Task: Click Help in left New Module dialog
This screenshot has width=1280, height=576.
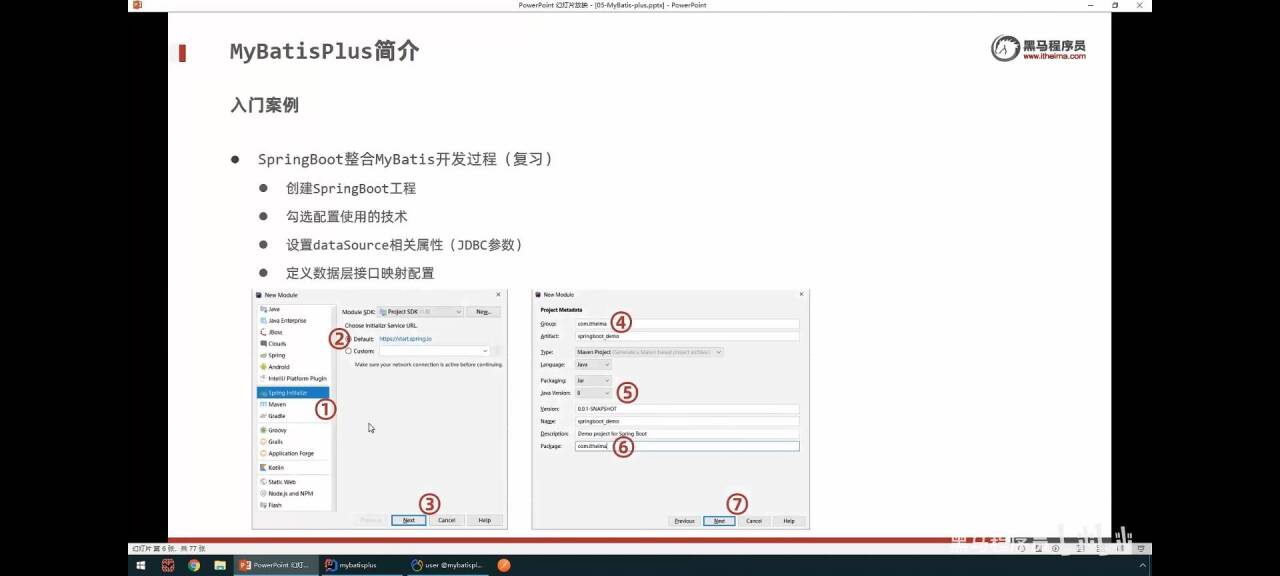Action: pos(484,520)
